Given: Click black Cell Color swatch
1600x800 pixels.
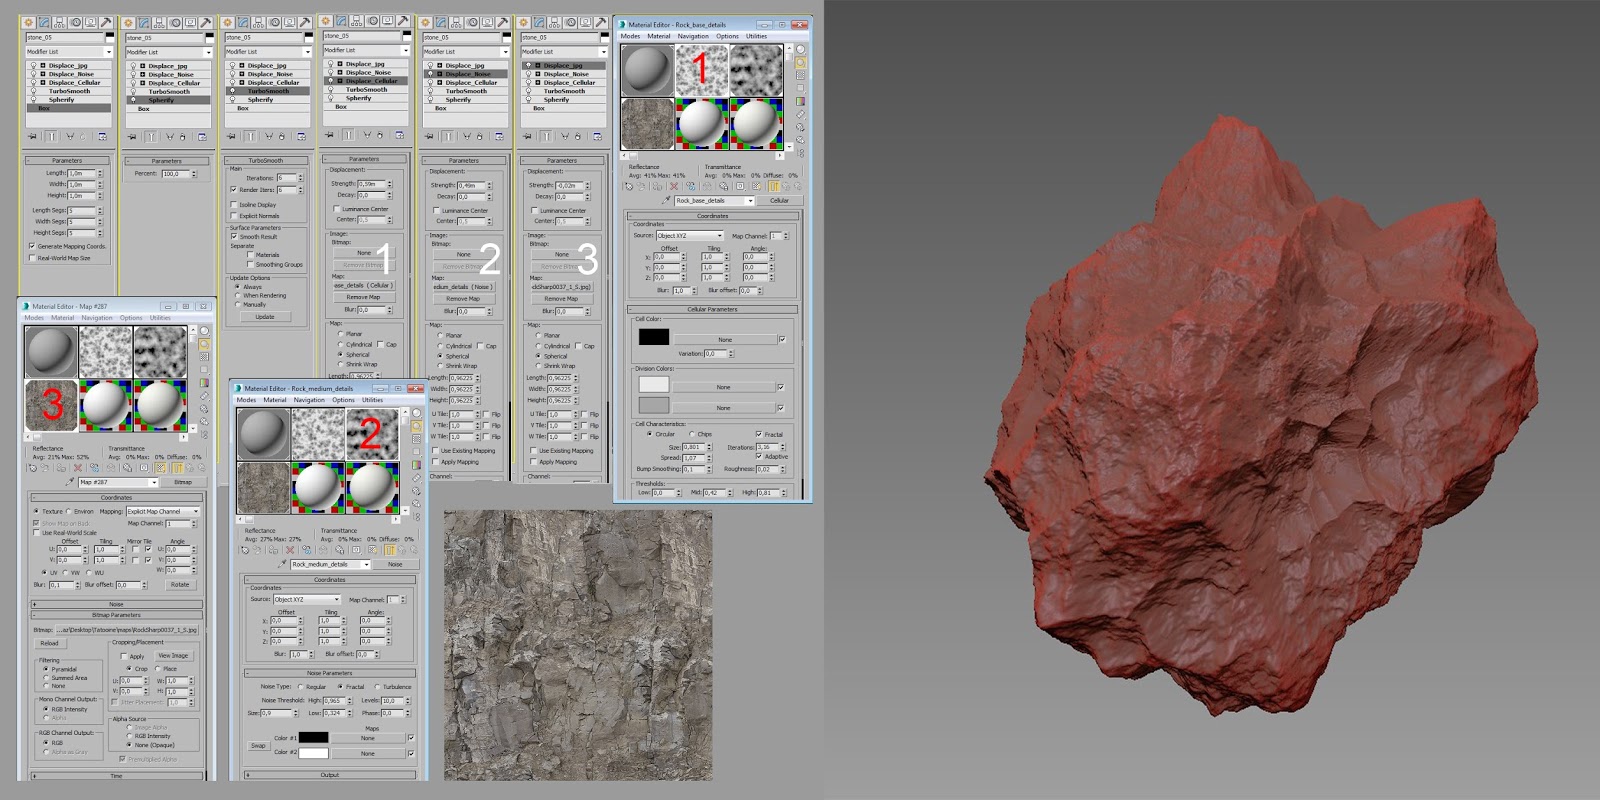Looking at the screenshot, I should click(654, 338).
